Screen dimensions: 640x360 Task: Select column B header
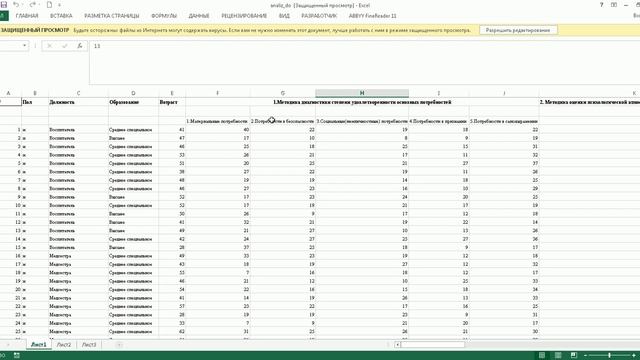coord(35,93)
